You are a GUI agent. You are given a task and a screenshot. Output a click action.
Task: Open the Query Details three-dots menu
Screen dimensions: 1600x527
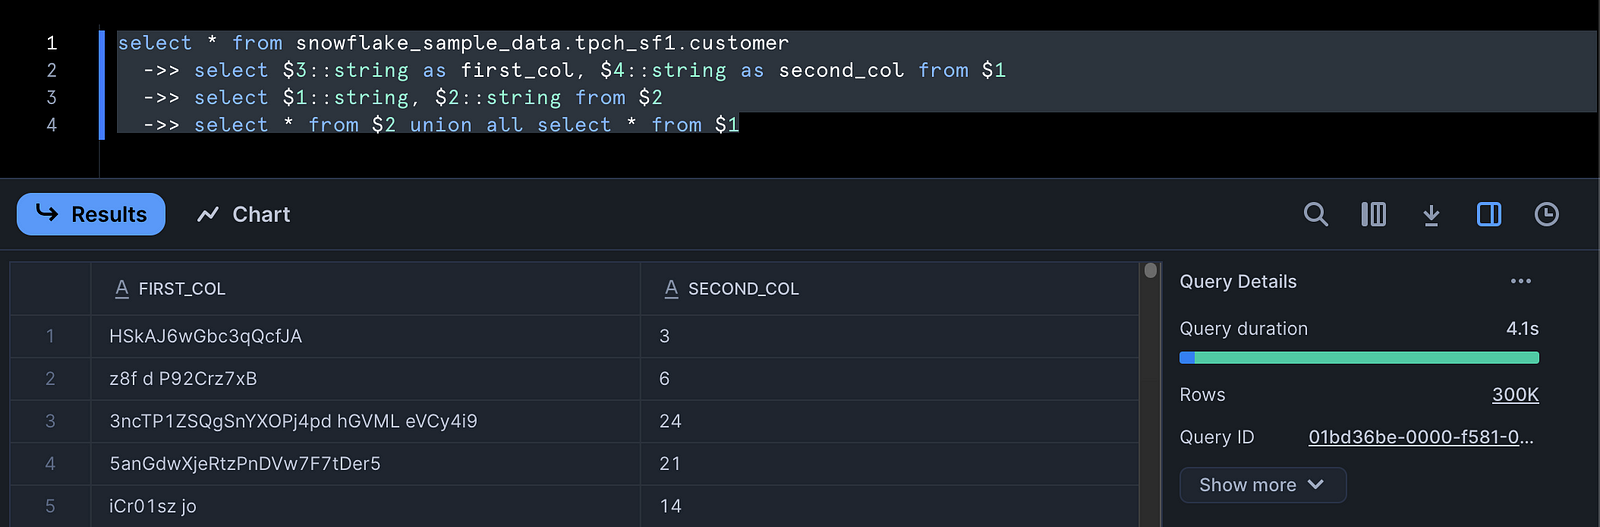pos(1521,281)
